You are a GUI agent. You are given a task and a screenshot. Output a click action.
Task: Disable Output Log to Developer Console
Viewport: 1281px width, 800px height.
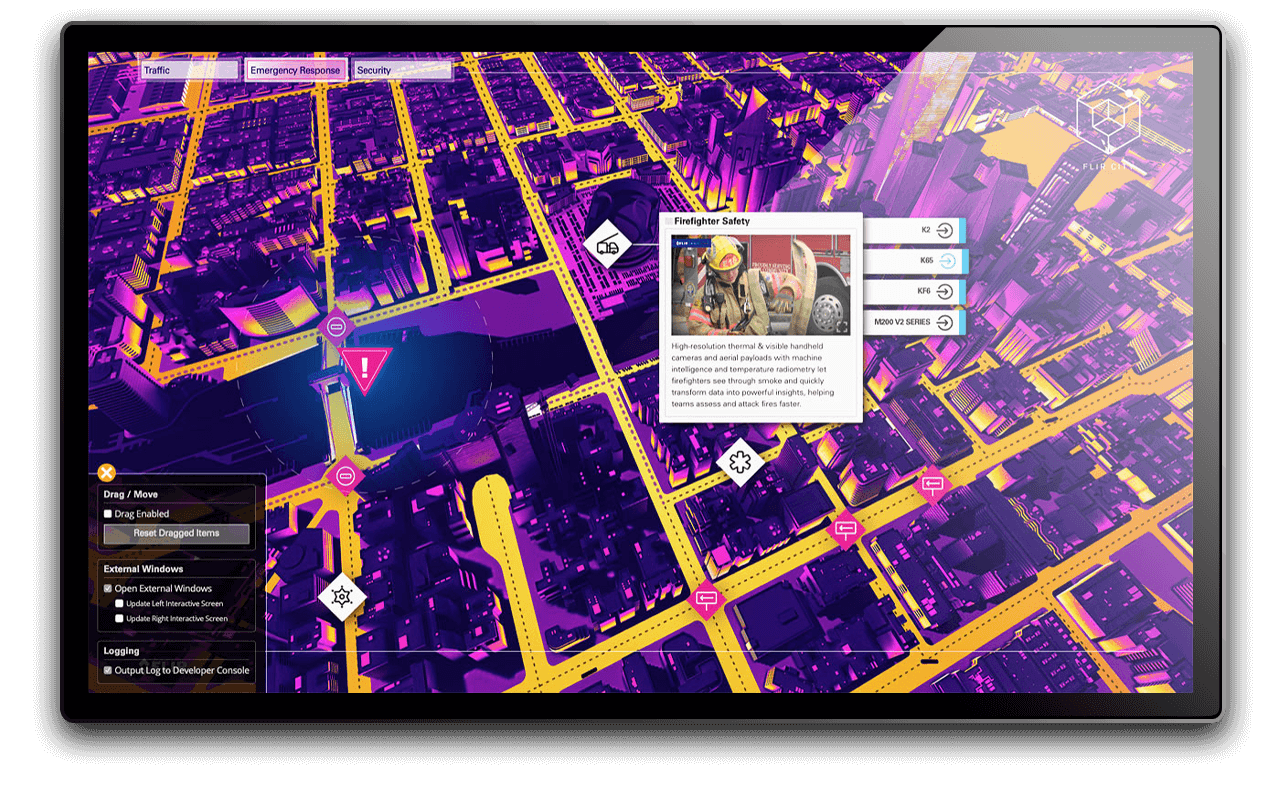pos(108,671)
